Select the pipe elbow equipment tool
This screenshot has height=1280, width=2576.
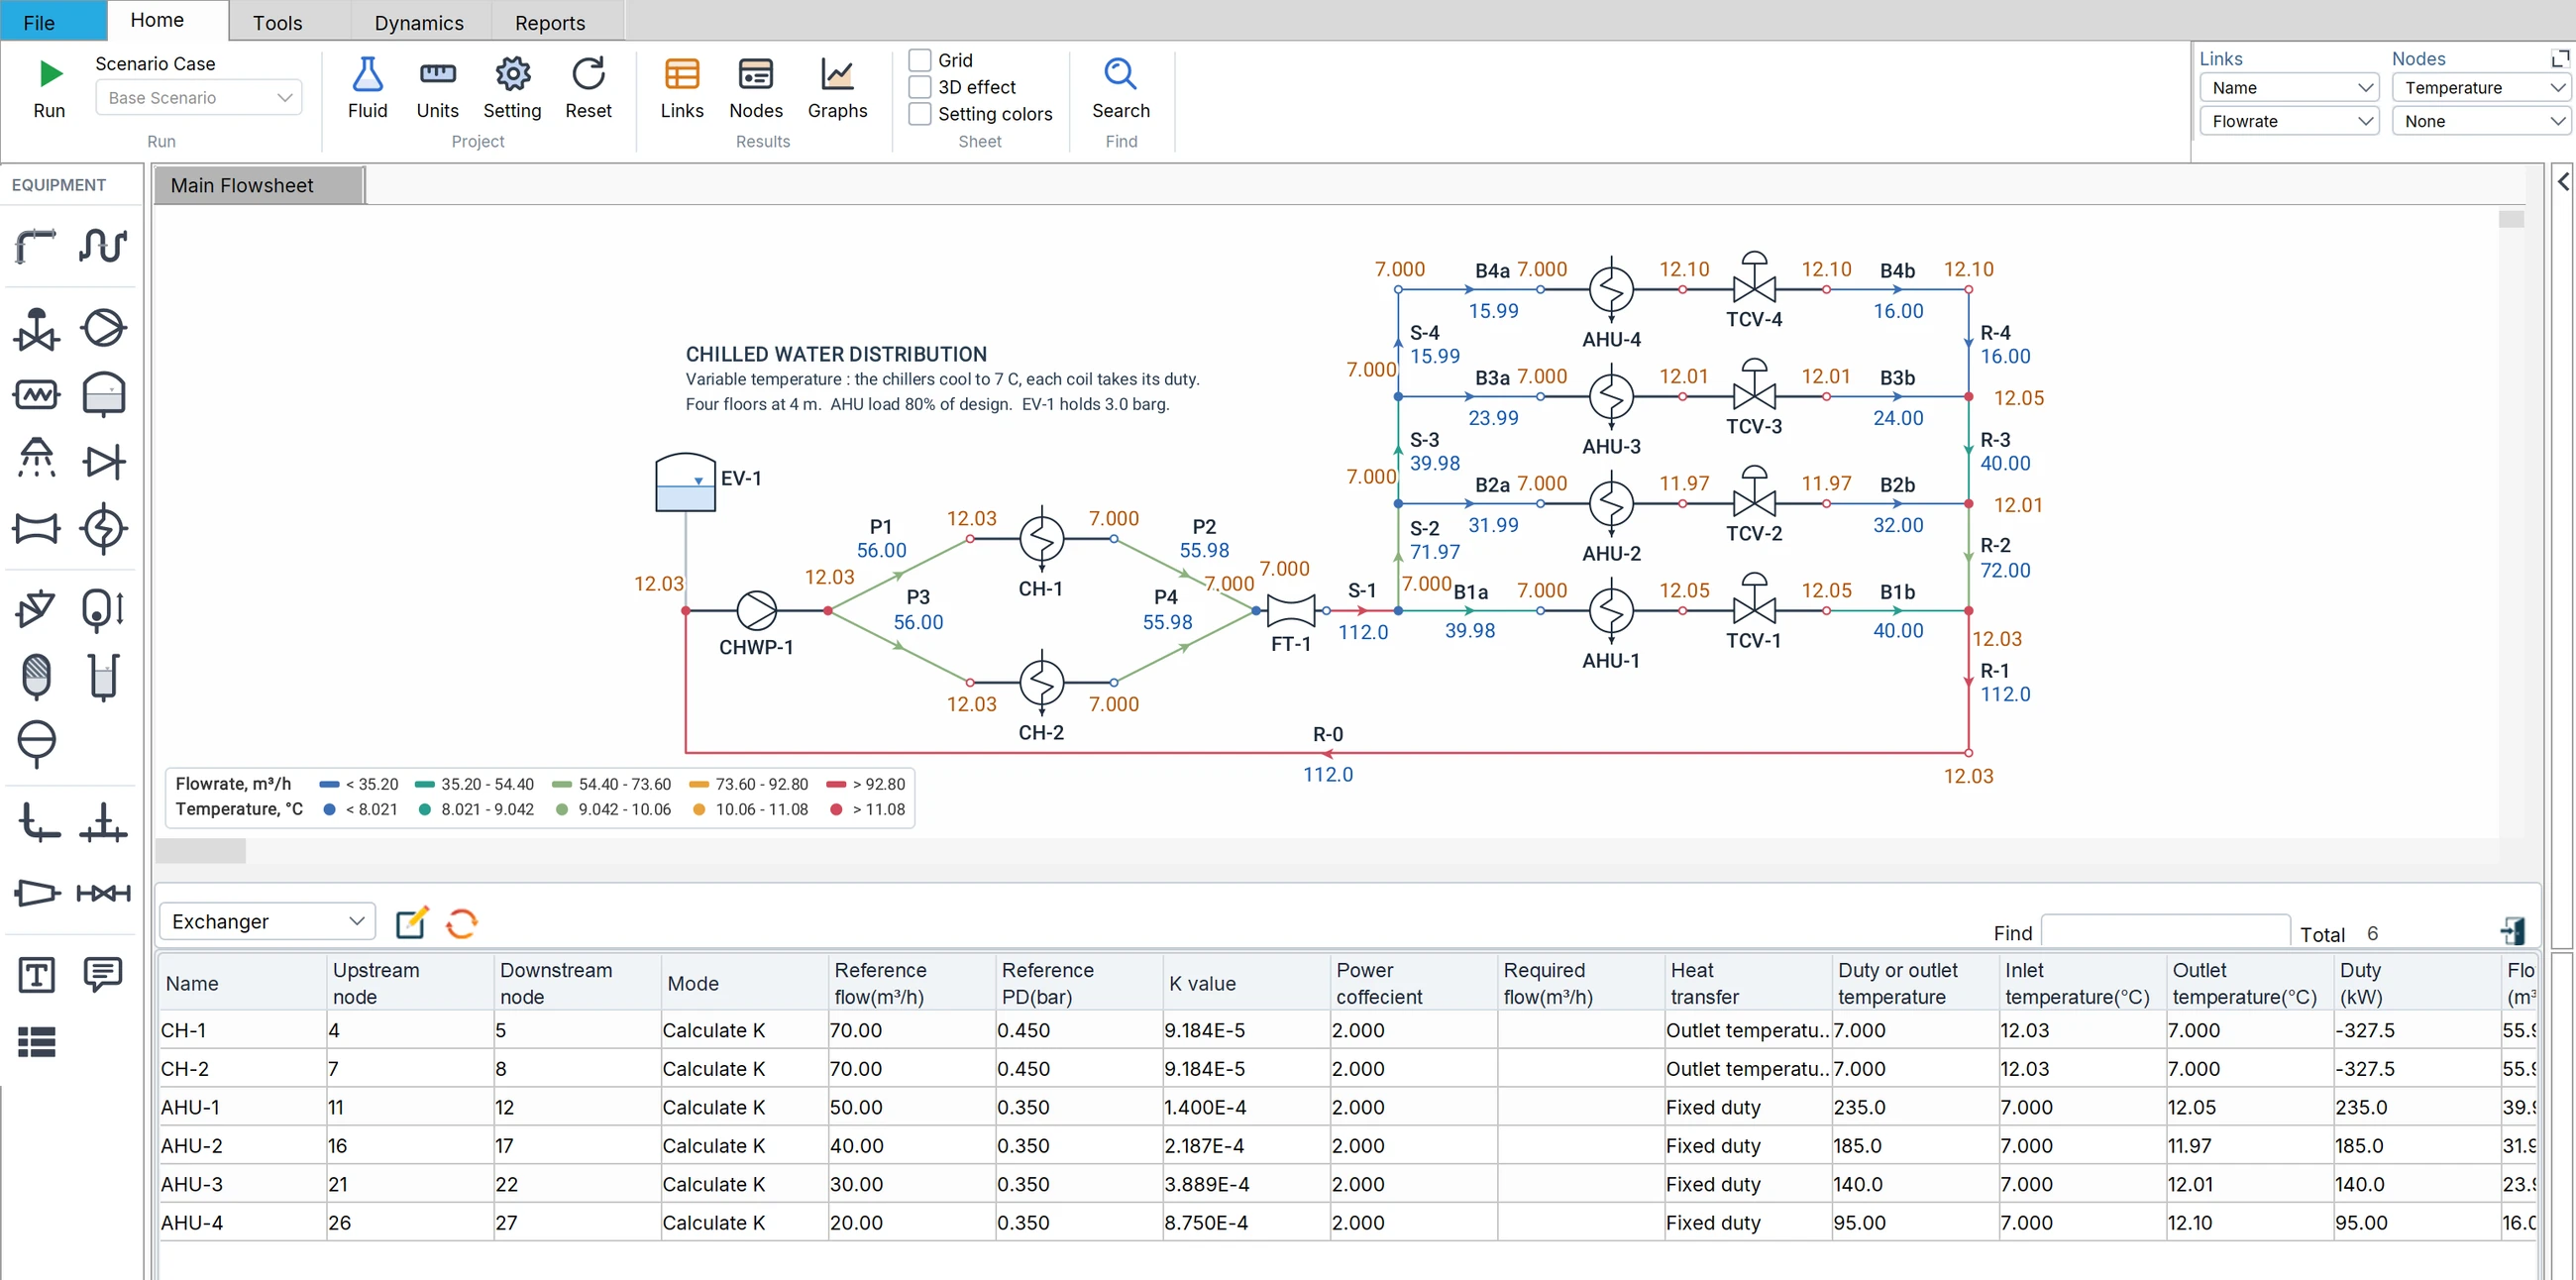[36, 245]
